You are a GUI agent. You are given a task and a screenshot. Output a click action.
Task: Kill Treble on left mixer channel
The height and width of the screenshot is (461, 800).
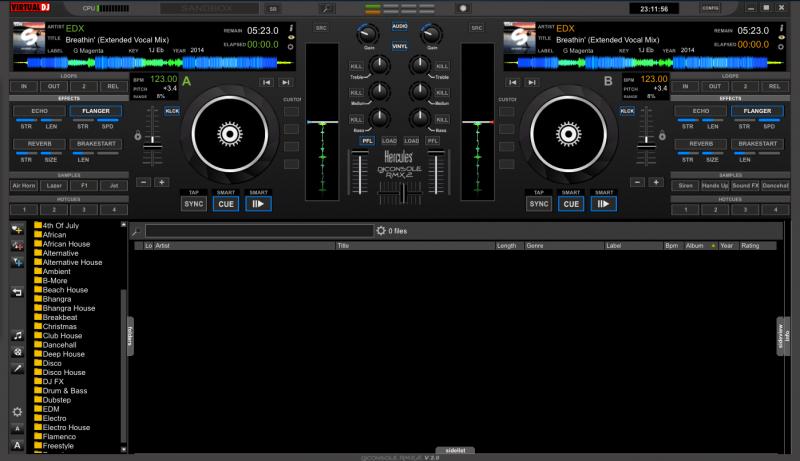click(356, 66)
